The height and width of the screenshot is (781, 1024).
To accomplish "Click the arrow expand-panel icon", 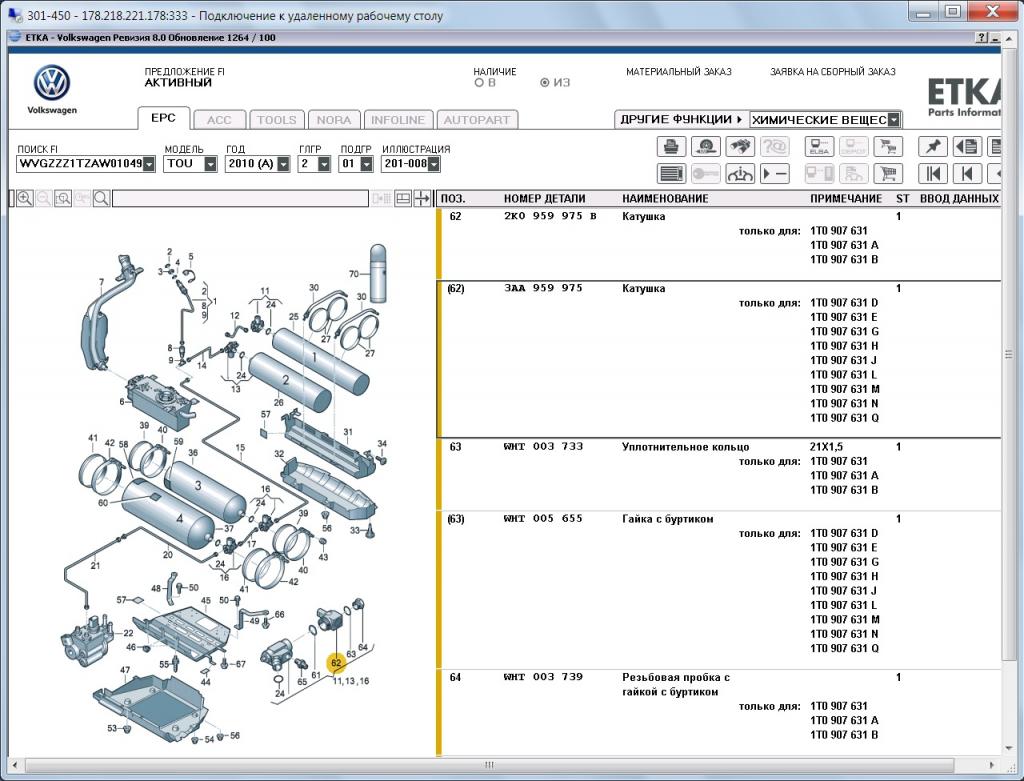I will 422,199.
